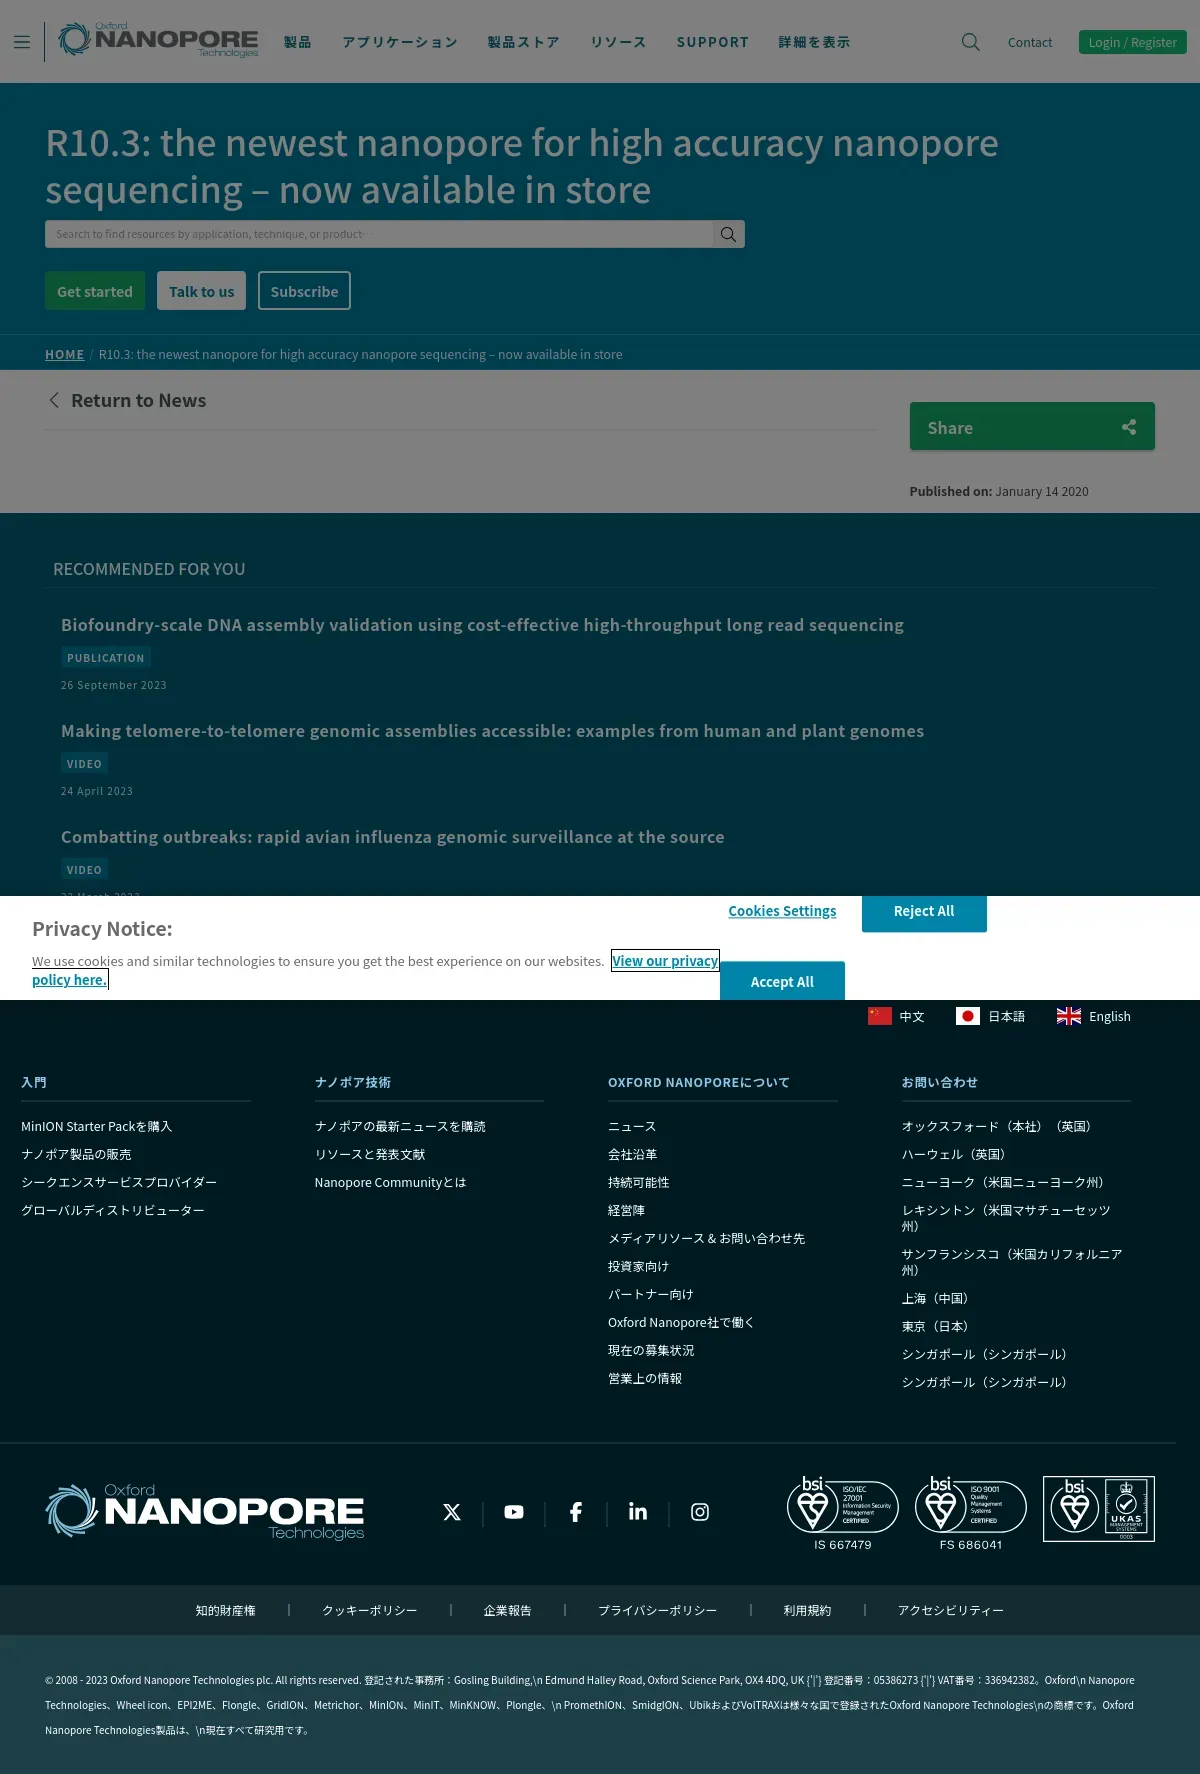The width and height of the screenshot is (1200, 1774).
Task: Submit resource search with magnifier button
Action: [729, 234]
